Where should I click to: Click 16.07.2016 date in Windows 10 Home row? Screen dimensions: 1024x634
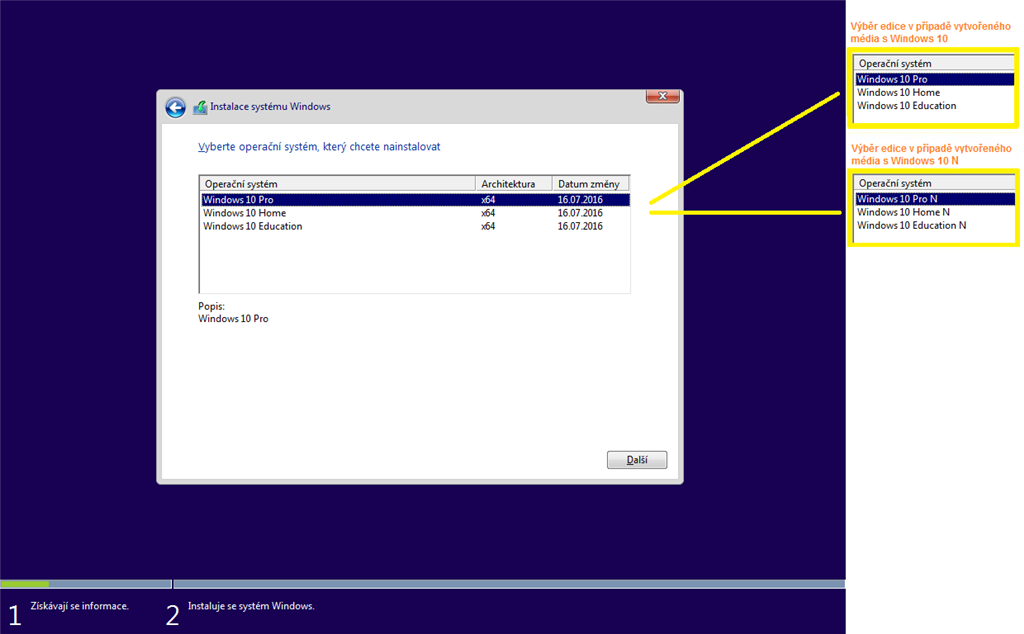pyautogui.click(x=580, y=213)
